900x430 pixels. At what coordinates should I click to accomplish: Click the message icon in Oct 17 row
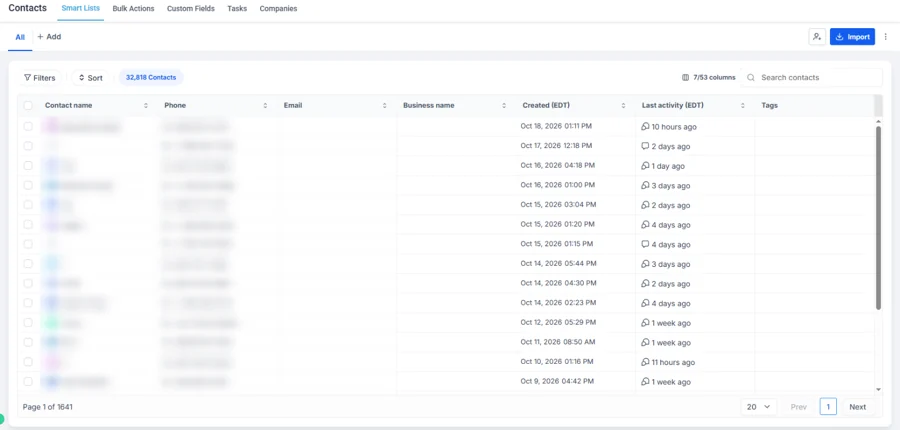pyautogui.click(x=645, y=146)
